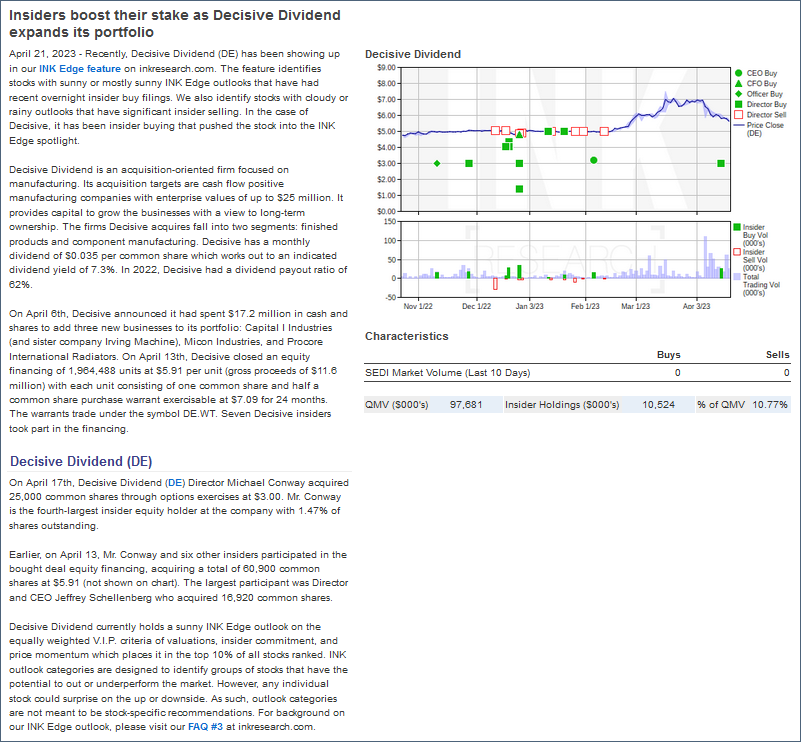
Task: Click the 'Characteristics' heading
Action: coord(407,336)
